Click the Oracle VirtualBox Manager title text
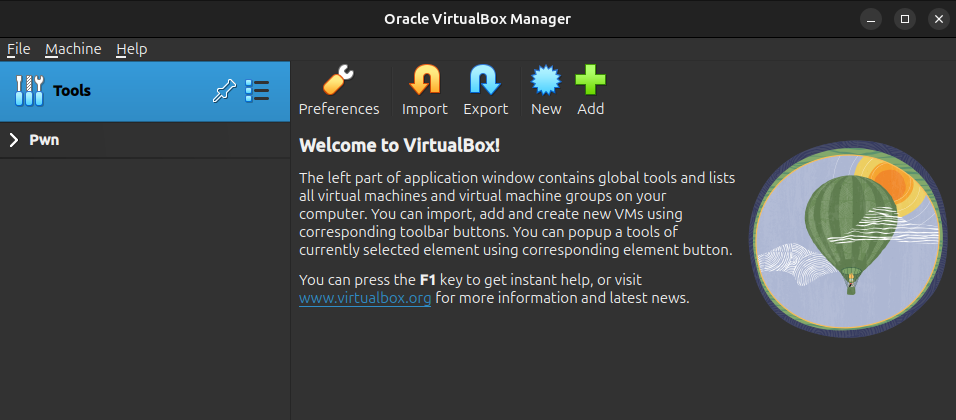 tap(477, 19)
